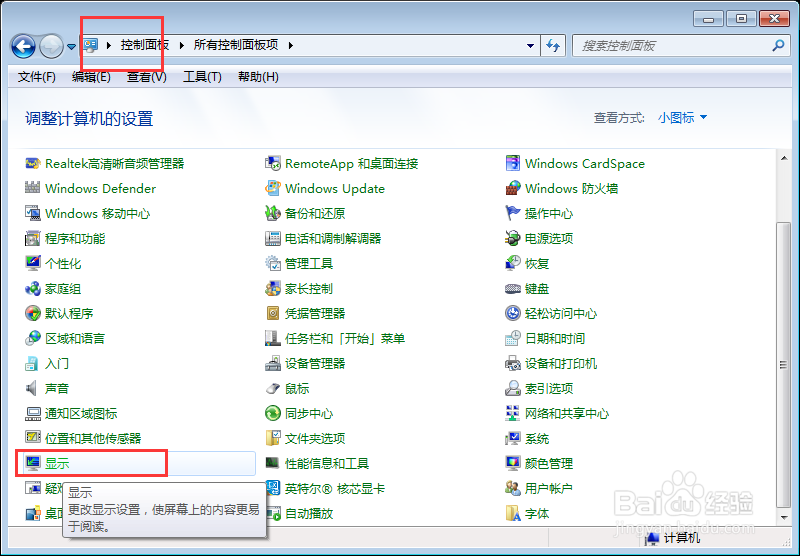Viewport: 800px width, 556px height.
Task: Open the 轻松访问中心 link
Action: click(x=561, y=313)
